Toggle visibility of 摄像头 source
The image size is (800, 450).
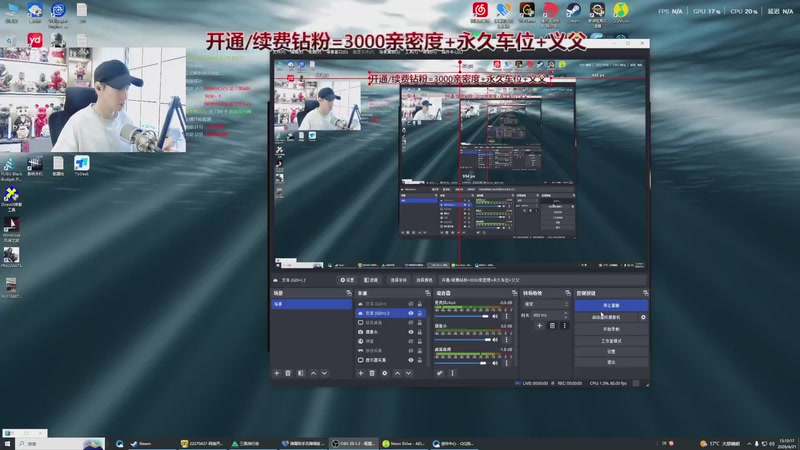click(x=411, y=332)
